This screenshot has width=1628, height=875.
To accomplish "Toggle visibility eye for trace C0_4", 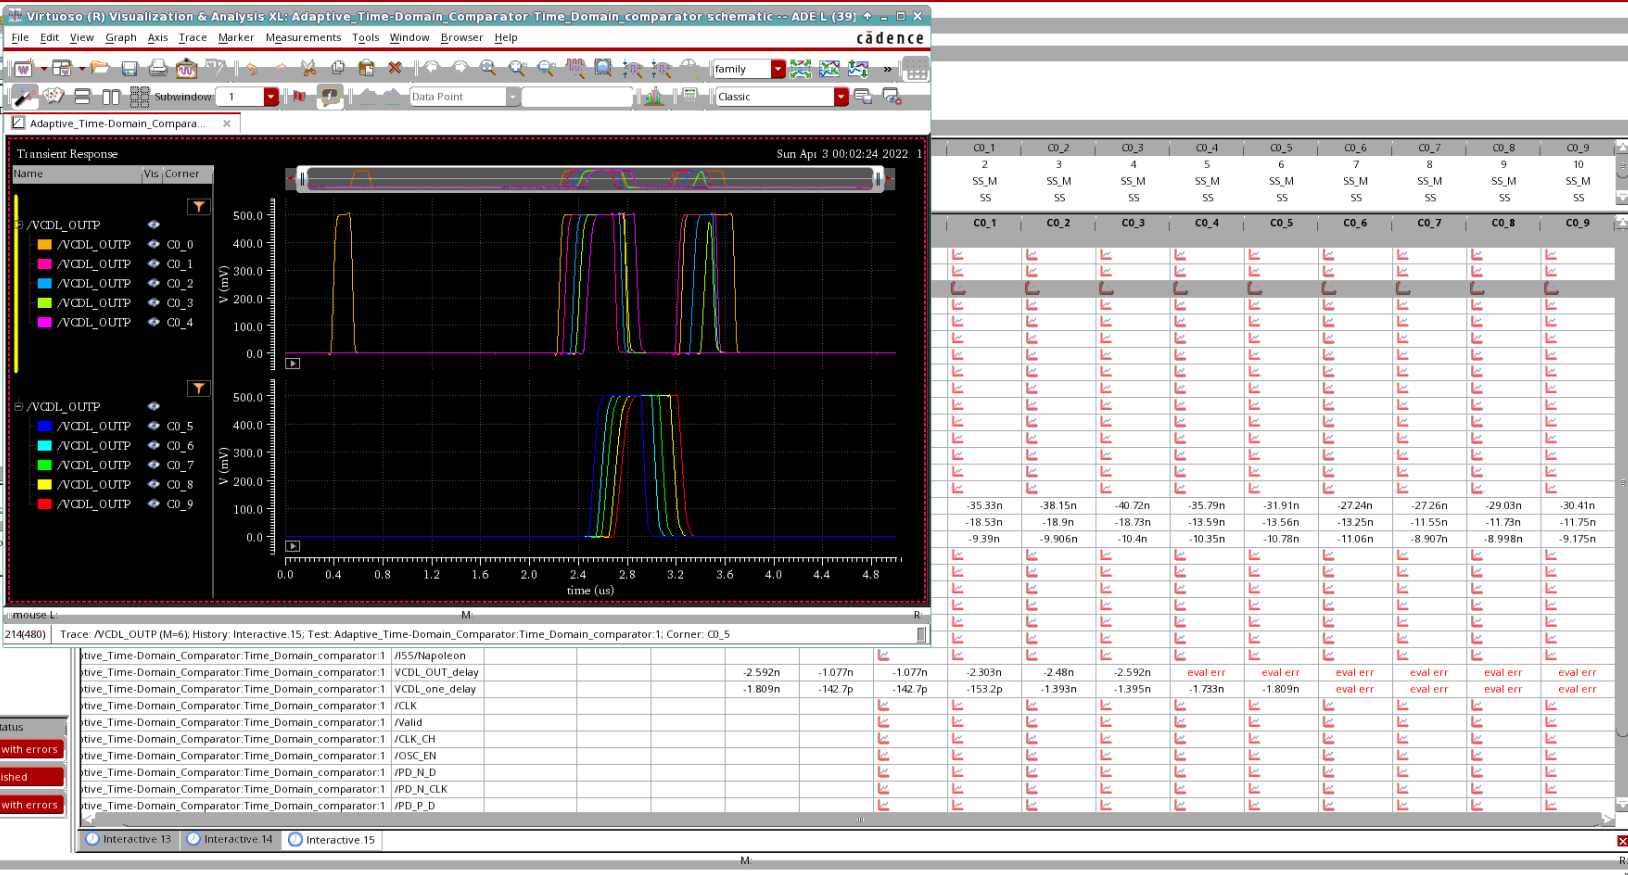I will point(154,322).
